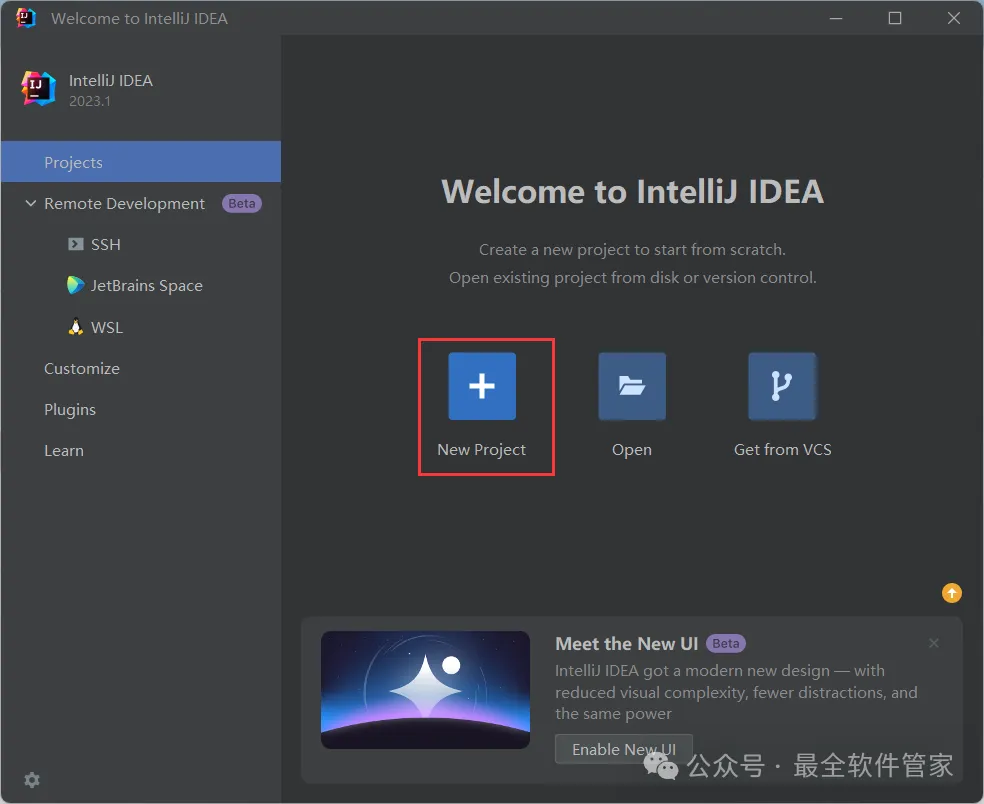Select JetBrains Space remote option

click(146, 286)
